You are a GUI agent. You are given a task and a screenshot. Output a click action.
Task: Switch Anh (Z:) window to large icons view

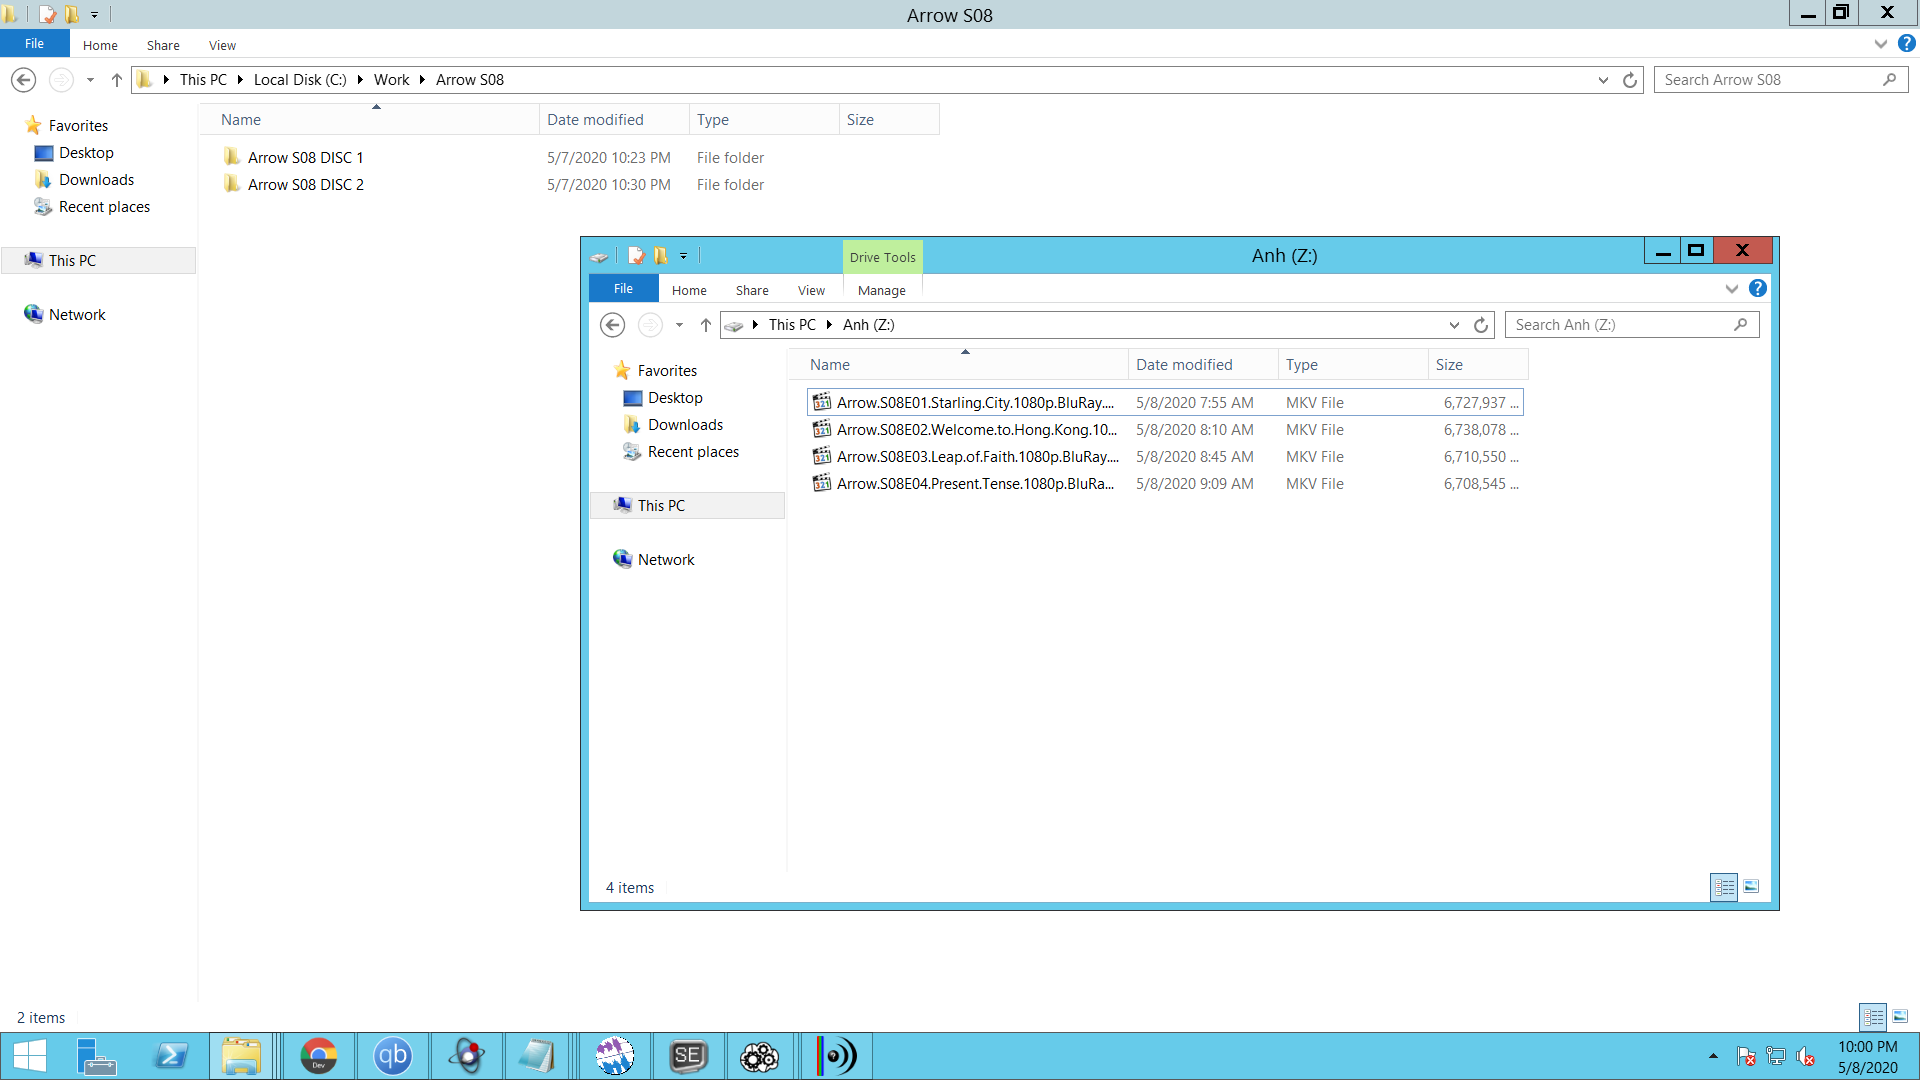1751,887
